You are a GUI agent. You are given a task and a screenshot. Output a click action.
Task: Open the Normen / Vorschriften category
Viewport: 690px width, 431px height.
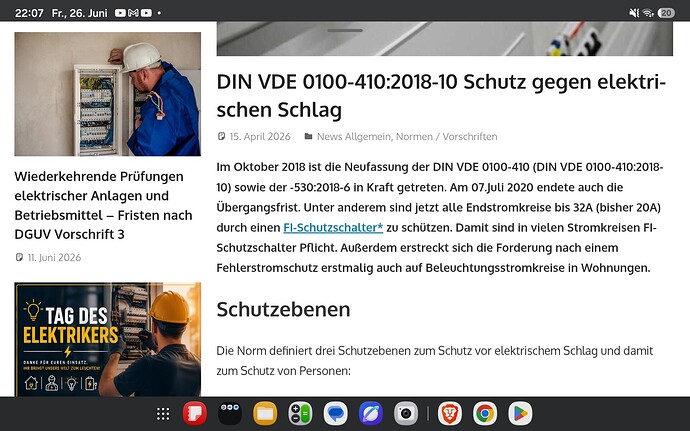tap(447, 137)
